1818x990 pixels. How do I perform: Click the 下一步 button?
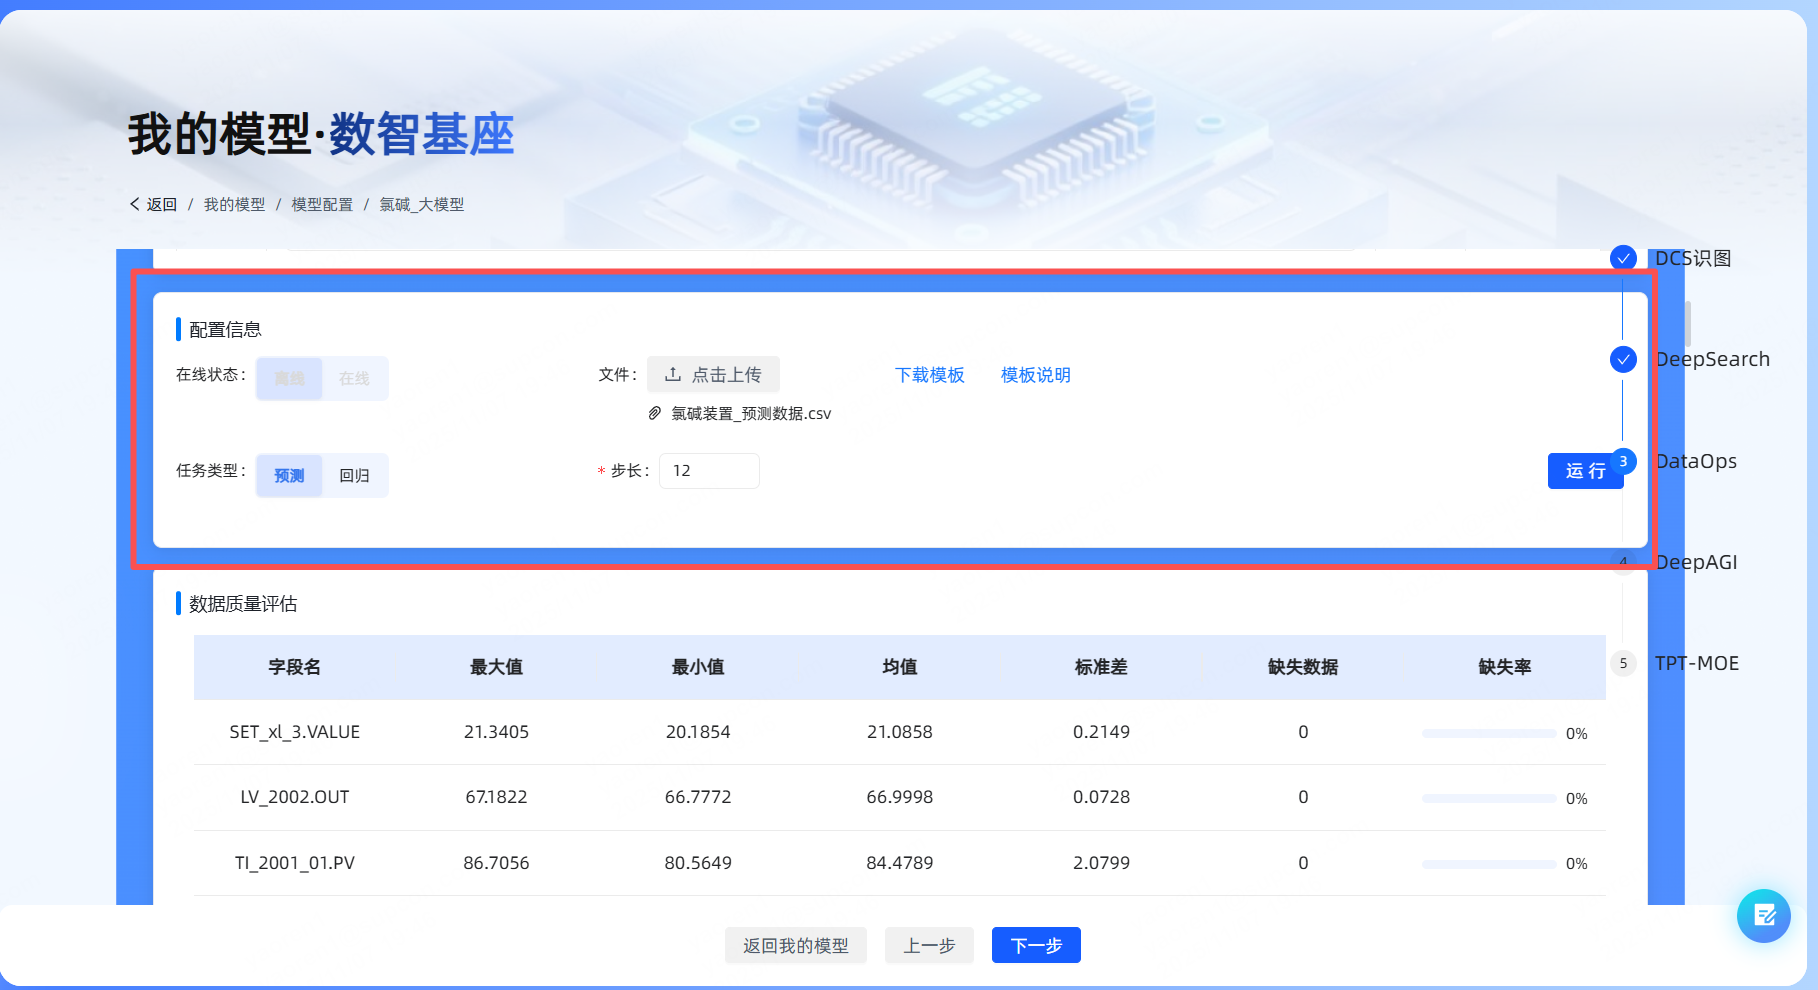pos(1035,945)
